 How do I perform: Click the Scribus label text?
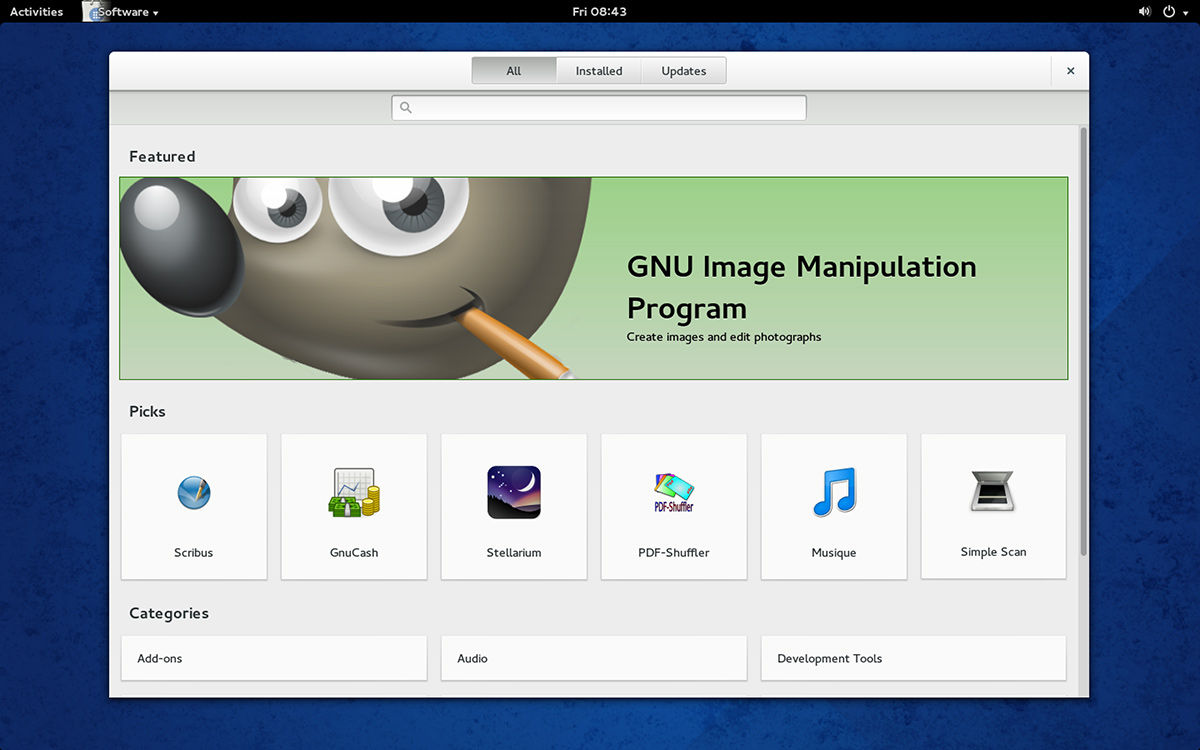(194, 552)
